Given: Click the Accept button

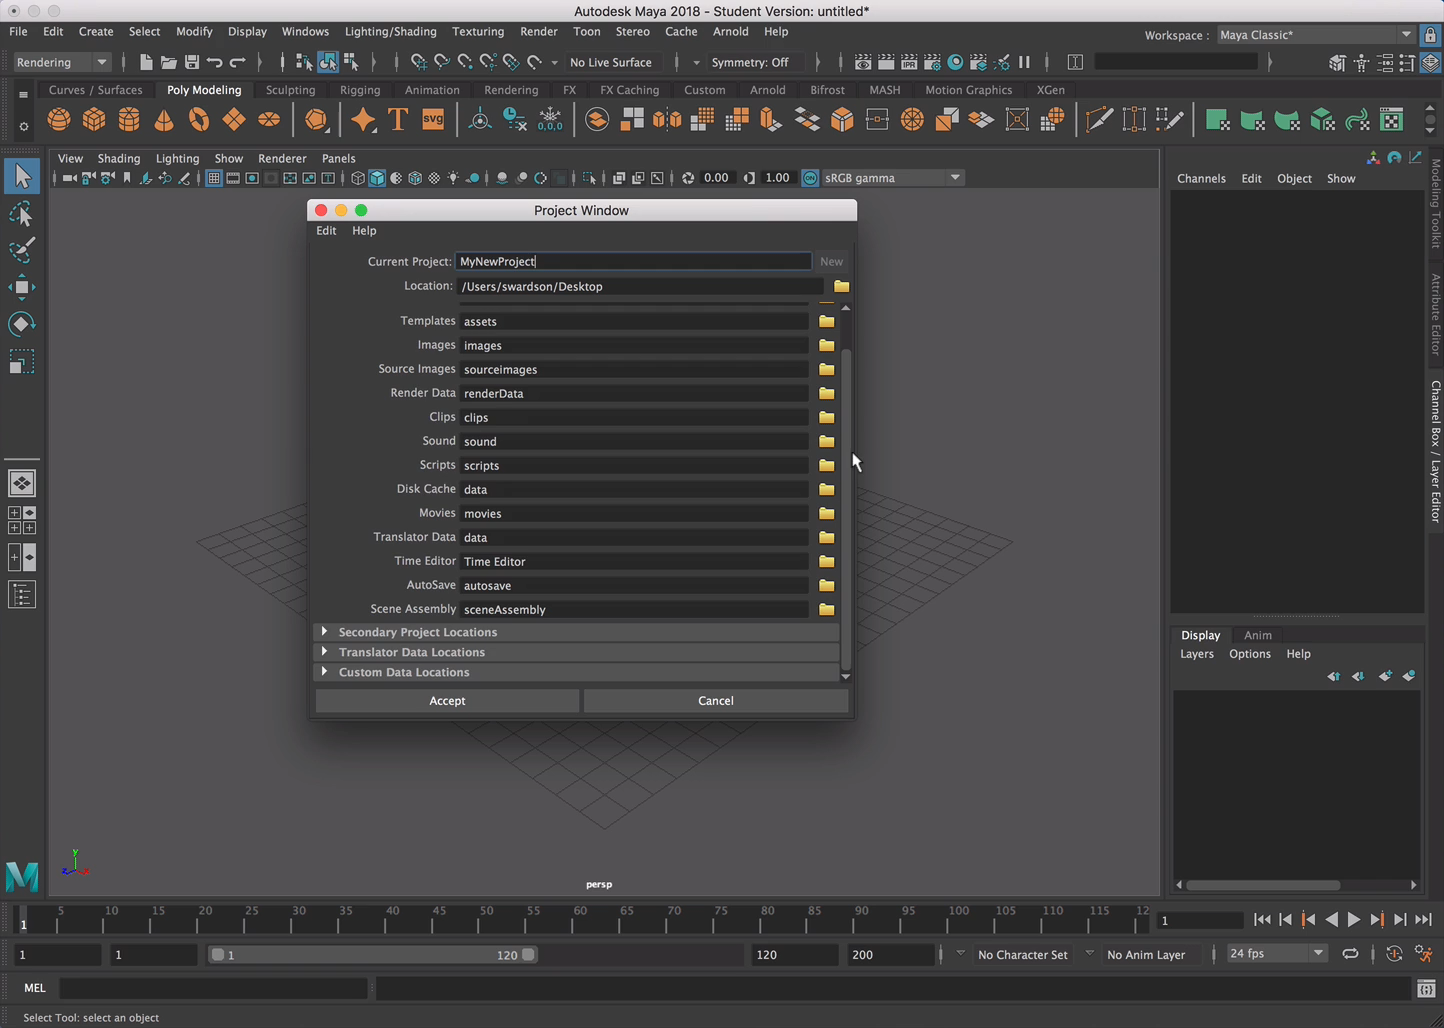Looking at the screenshot, I should tap(447, 701).
